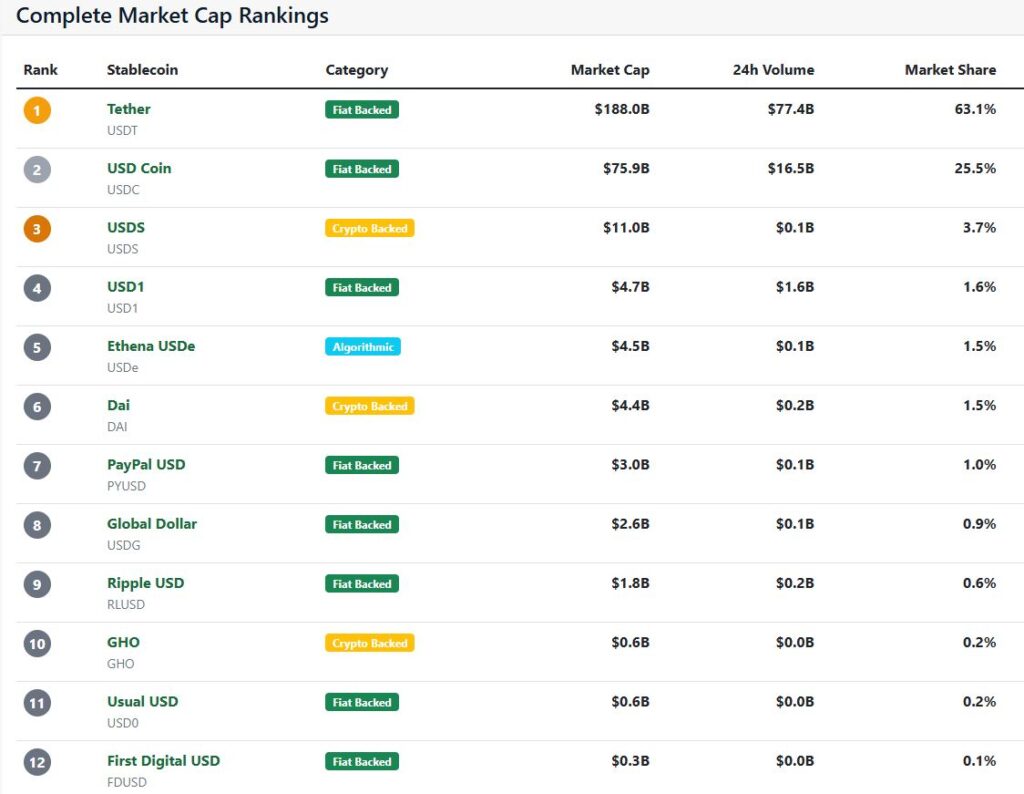Open the First Digital USD link
Image resolution: width=1024 pixels, height=794 pixels.
click(163, 761)
